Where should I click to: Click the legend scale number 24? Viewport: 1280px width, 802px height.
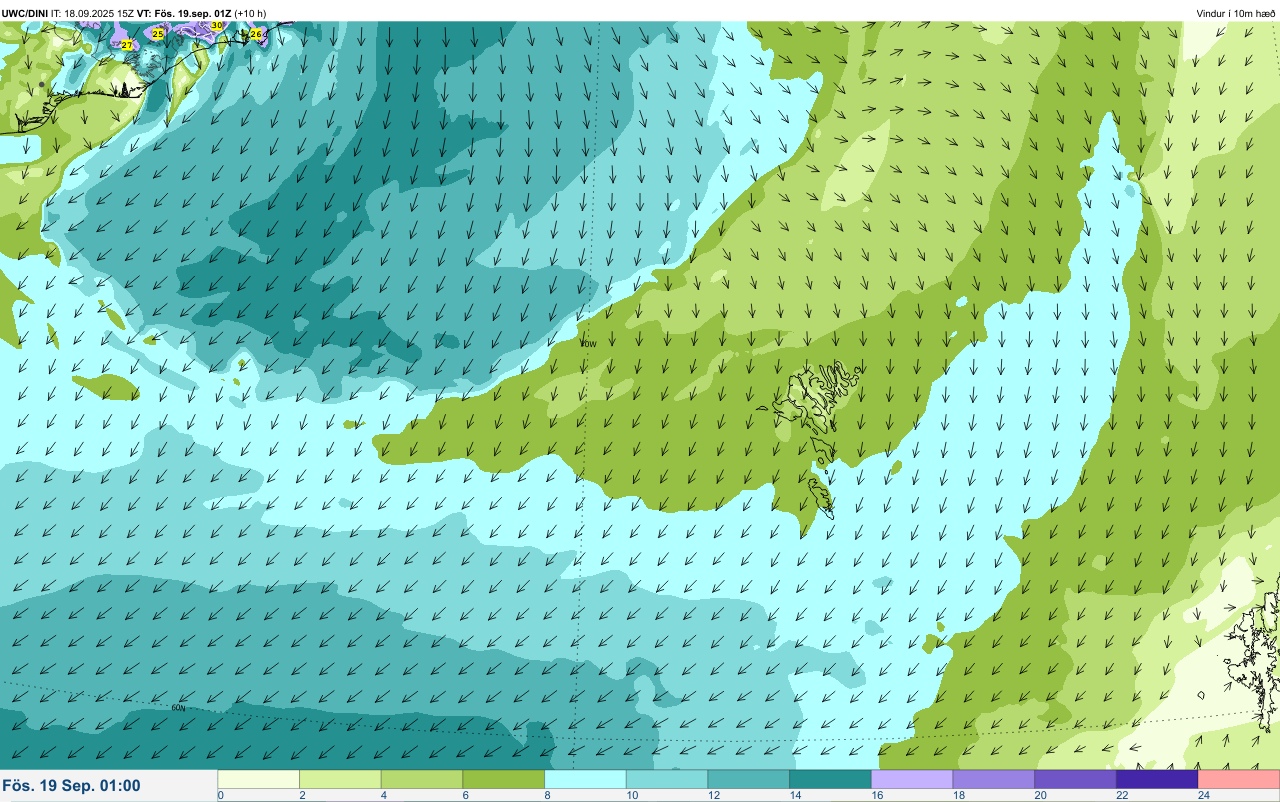coord(1203,795)
